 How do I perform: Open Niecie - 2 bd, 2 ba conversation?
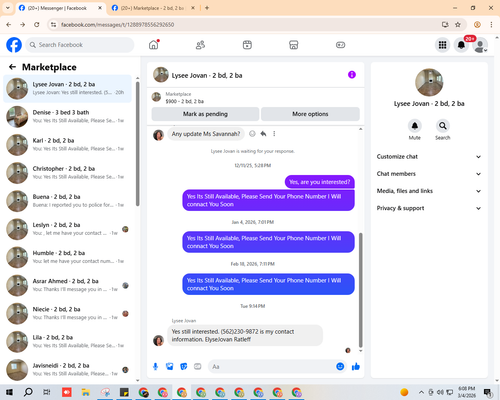coord(67,313)
